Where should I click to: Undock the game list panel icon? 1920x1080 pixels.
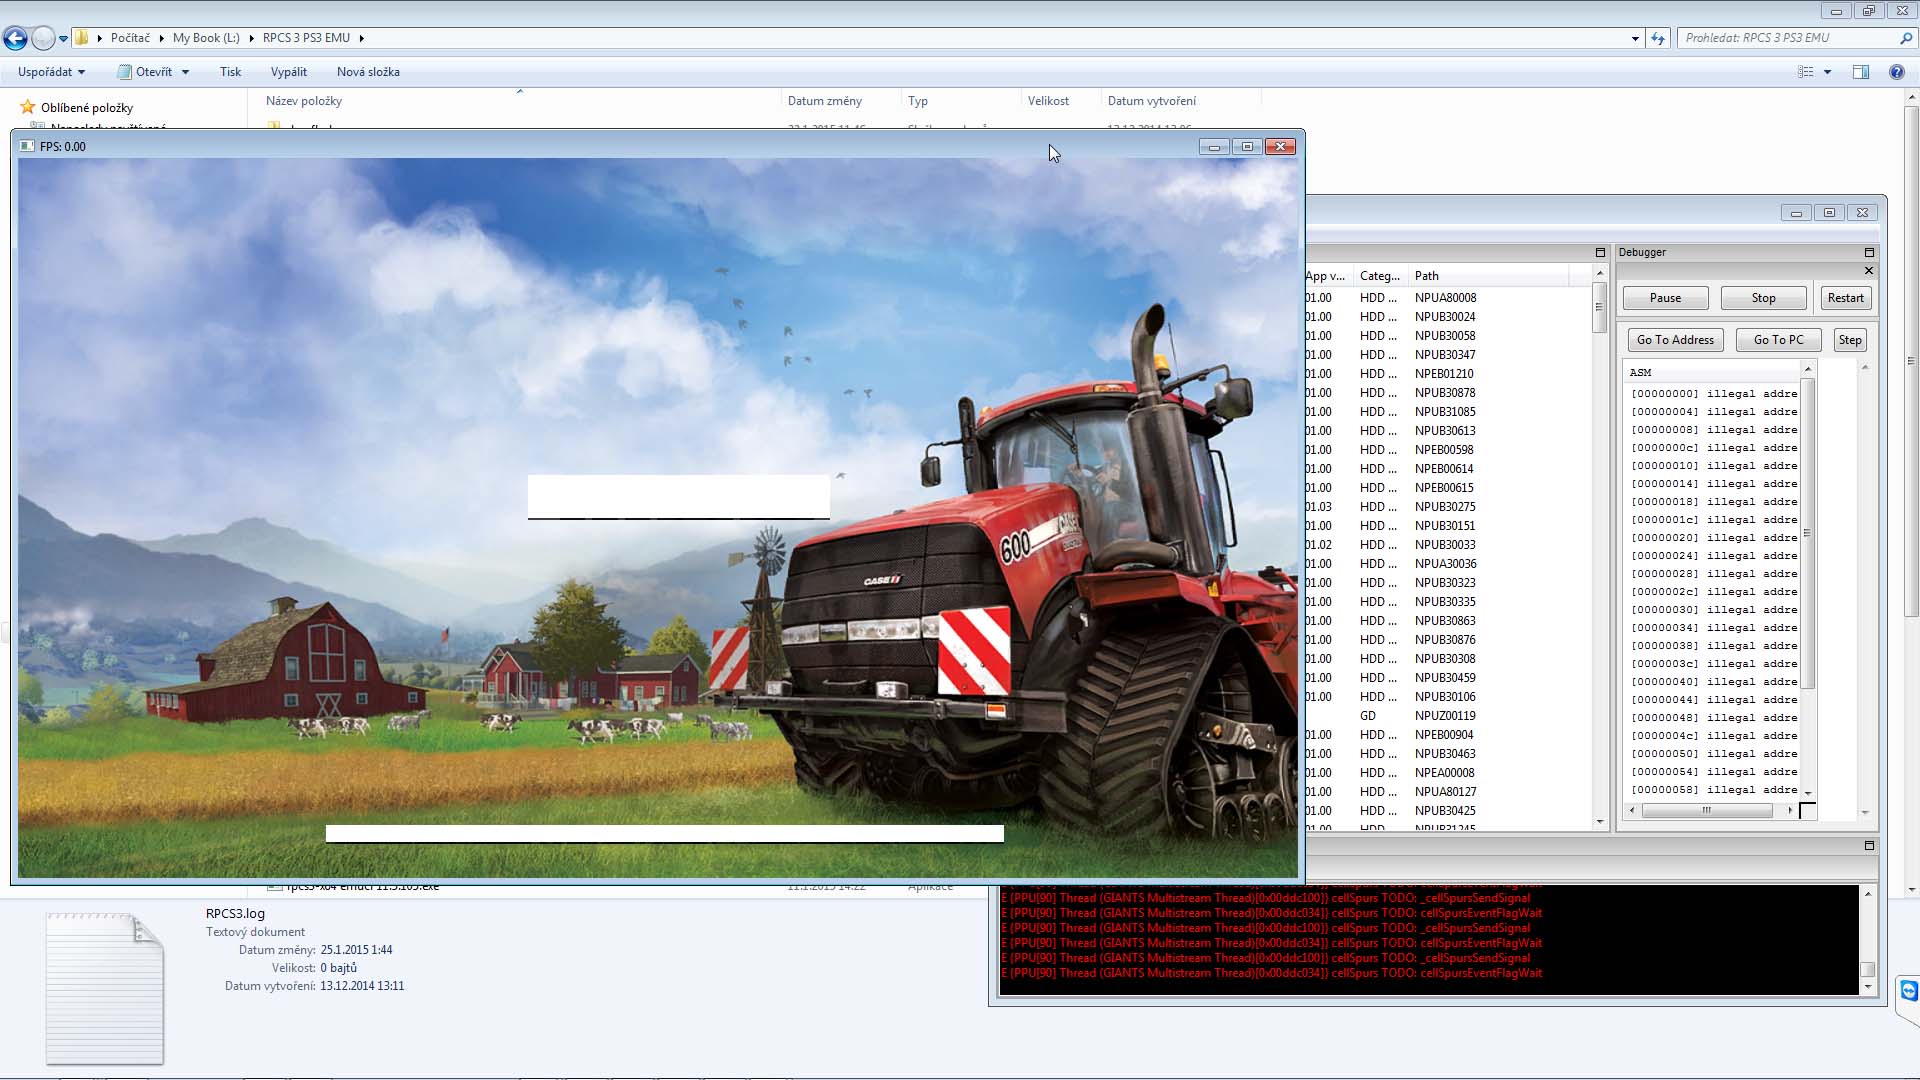[1600, 252]
